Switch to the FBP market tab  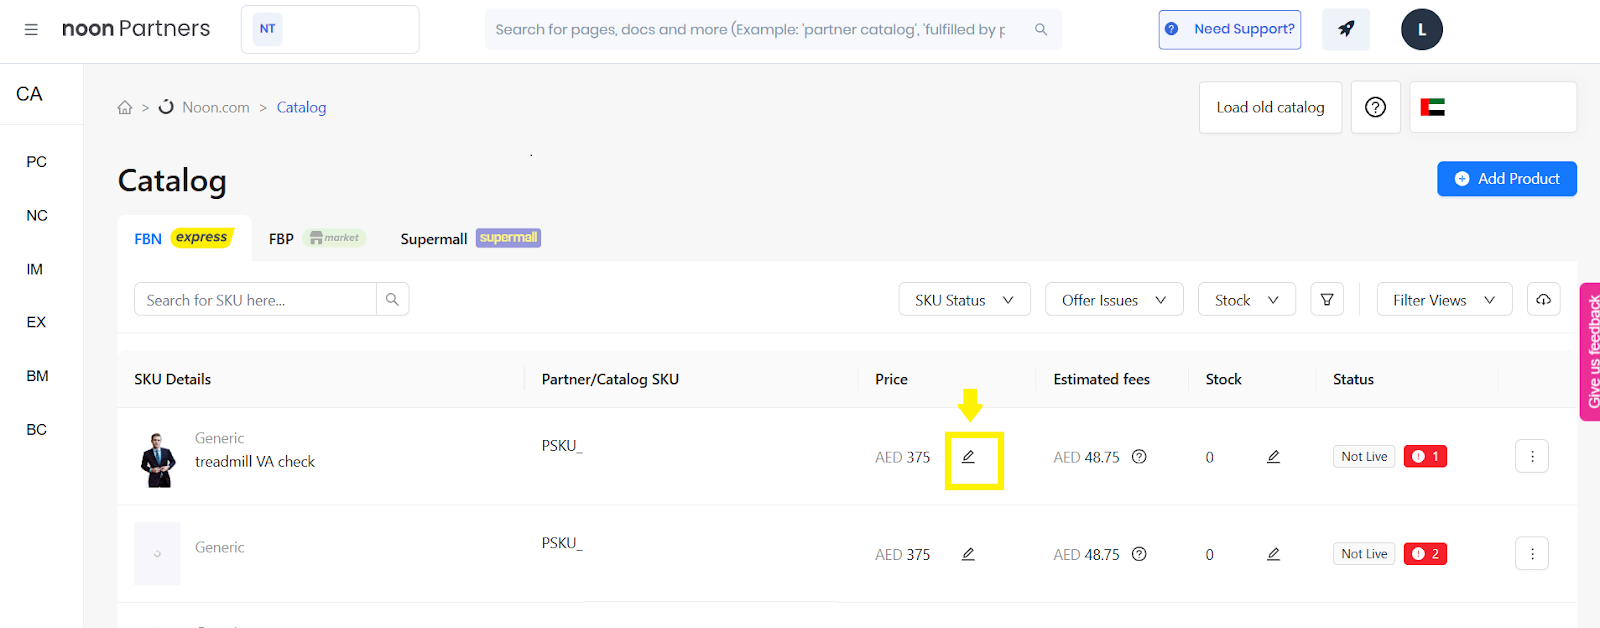coord(317,238)
